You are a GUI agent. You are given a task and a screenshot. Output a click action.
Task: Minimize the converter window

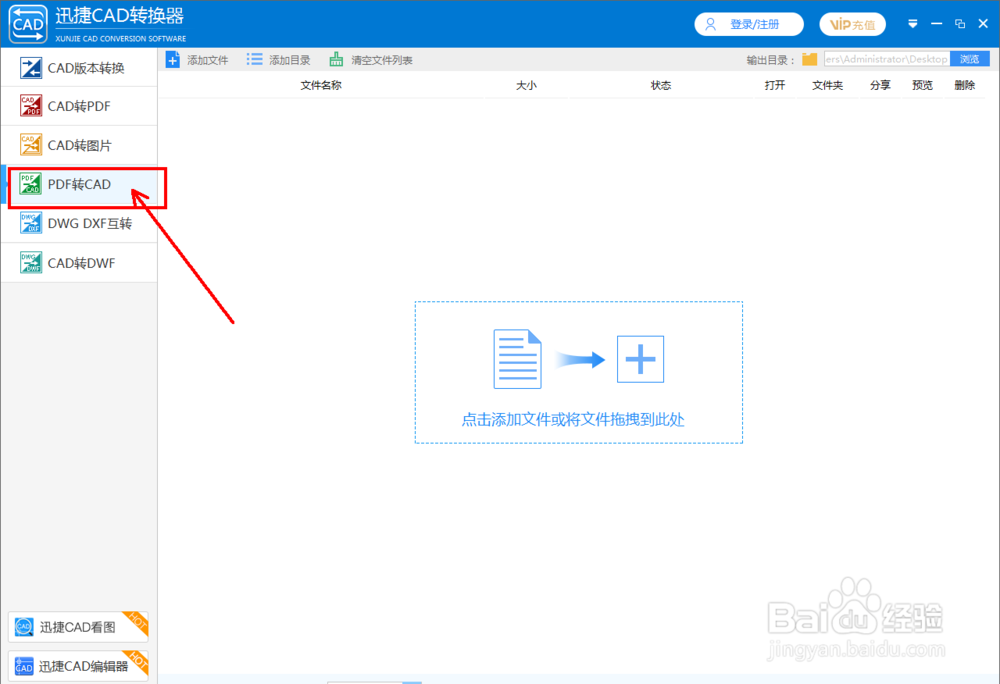click(x=936, y=24)
